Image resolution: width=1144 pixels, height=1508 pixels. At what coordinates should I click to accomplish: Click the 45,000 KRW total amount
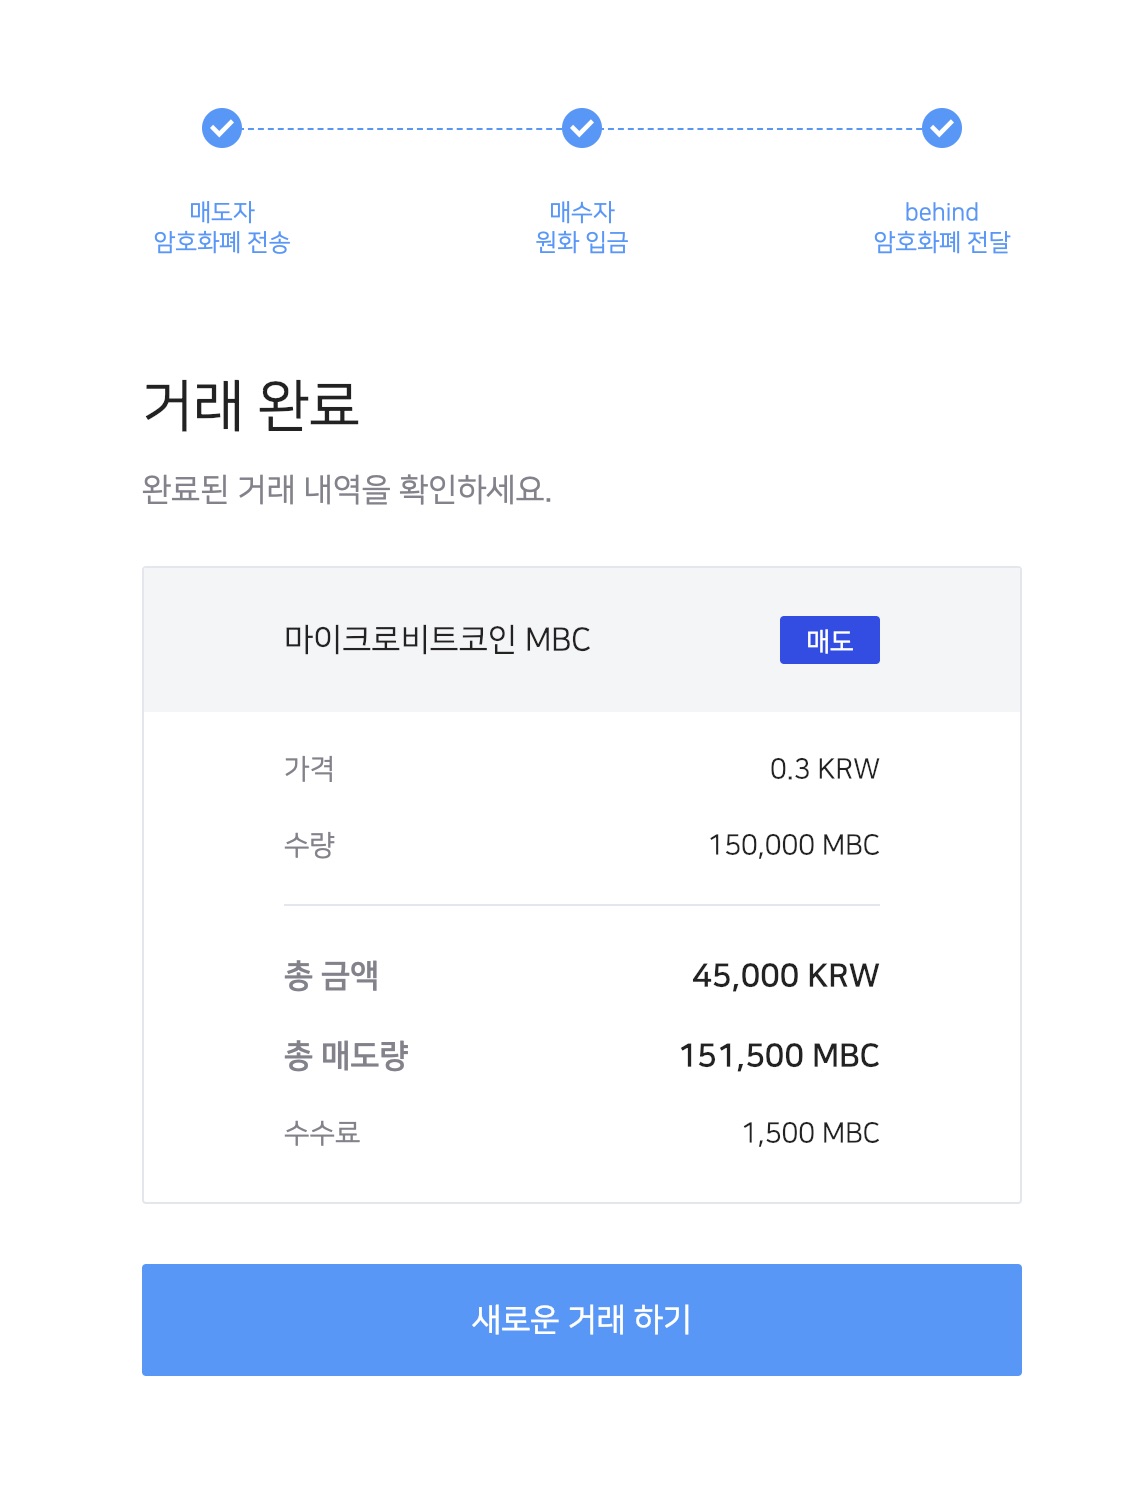point(785,975)
